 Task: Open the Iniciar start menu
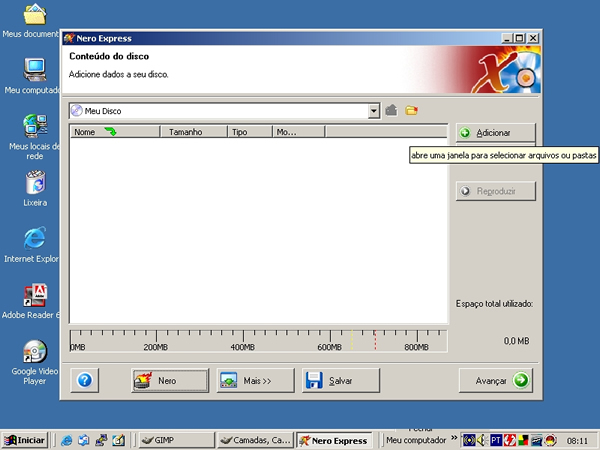pos(24,440)
